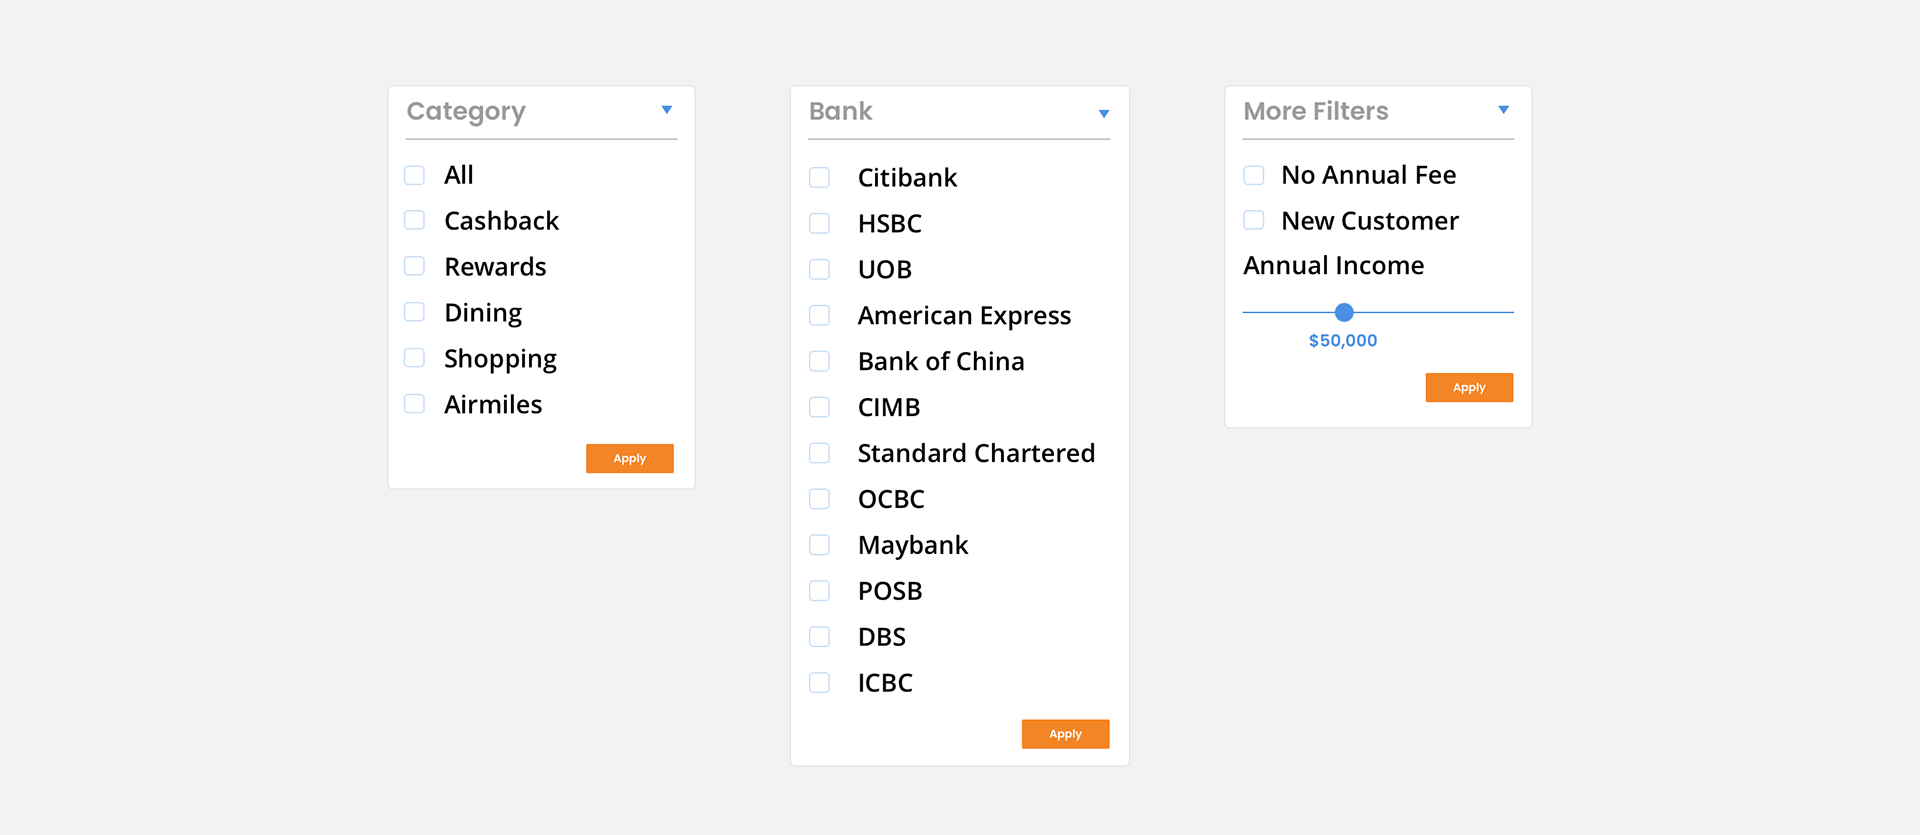
Task: Click the Bank header title
Action: click(x=841, y=111)
